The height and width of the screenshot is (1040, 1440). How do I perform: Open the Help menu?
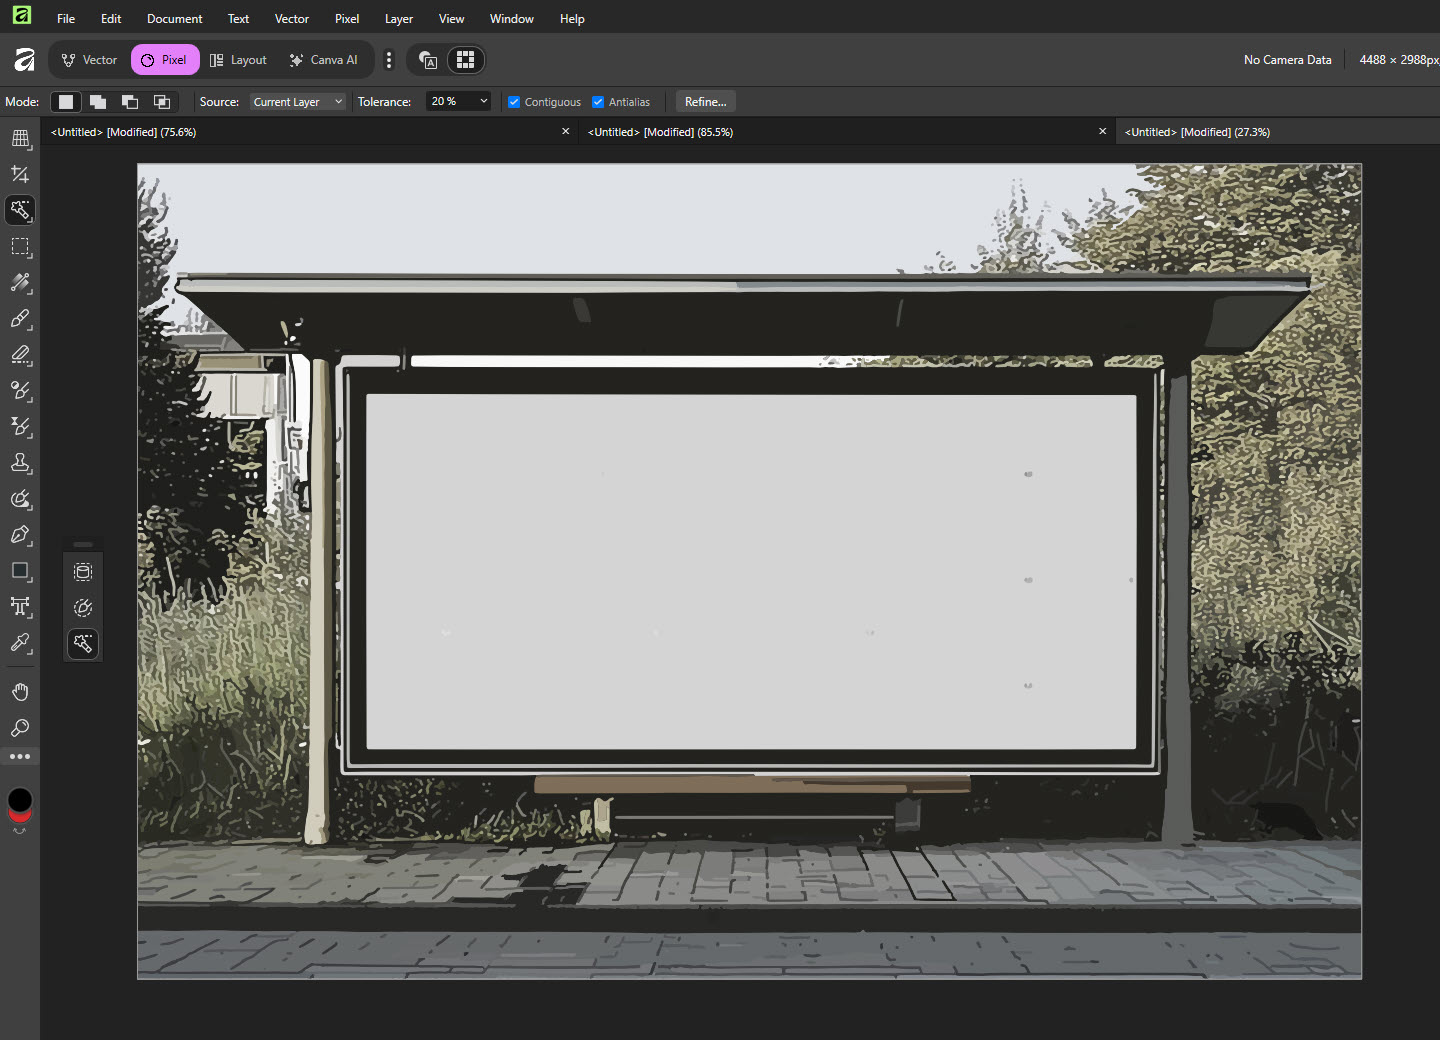pyautogui.click(x=572, y=19)
